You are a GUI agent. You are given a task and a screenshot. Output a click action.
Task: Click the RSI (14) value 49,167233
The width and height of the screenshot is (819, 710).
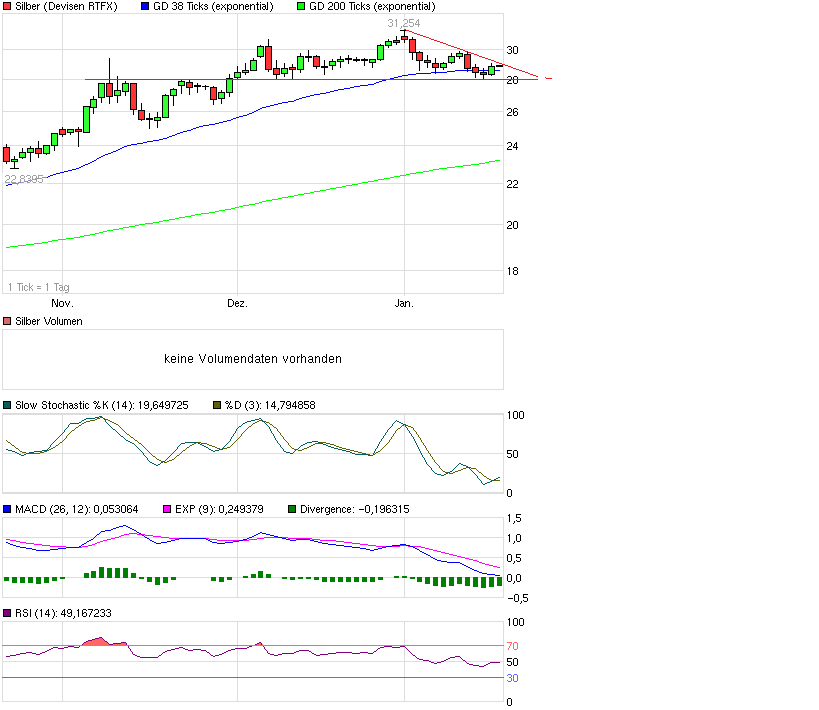86,613
